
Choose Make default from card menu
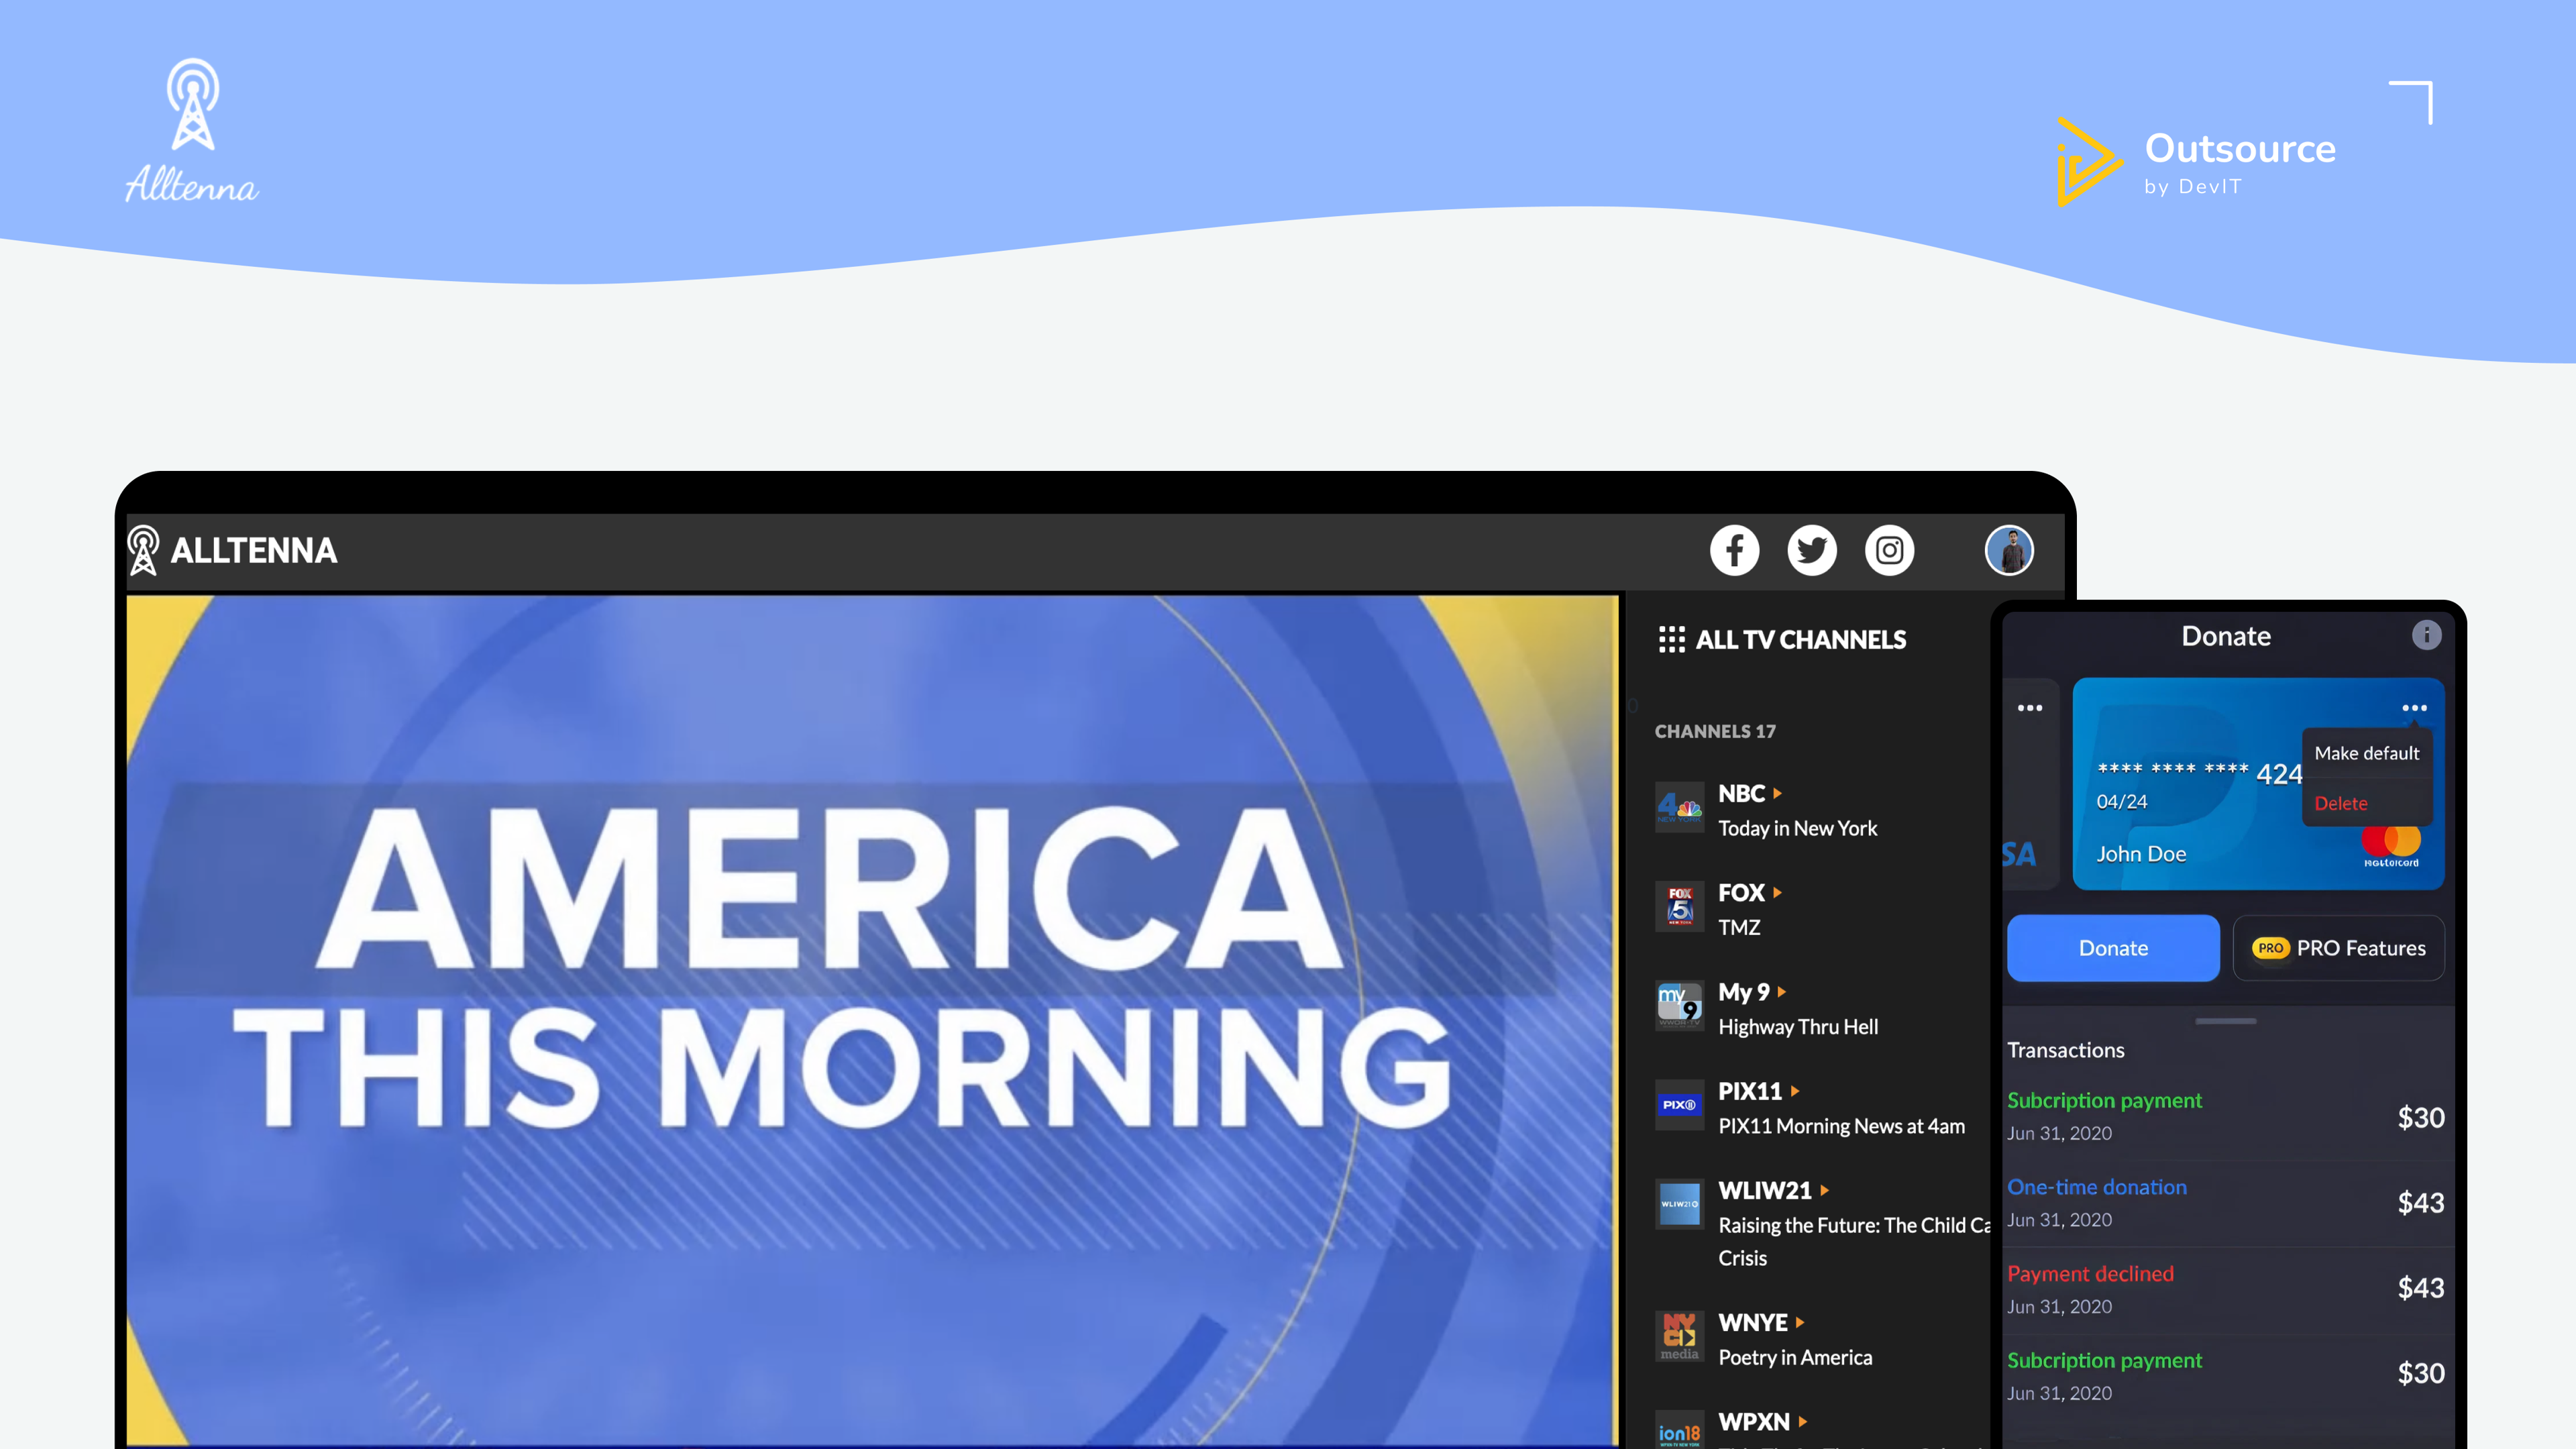[x=2366, y=753]
